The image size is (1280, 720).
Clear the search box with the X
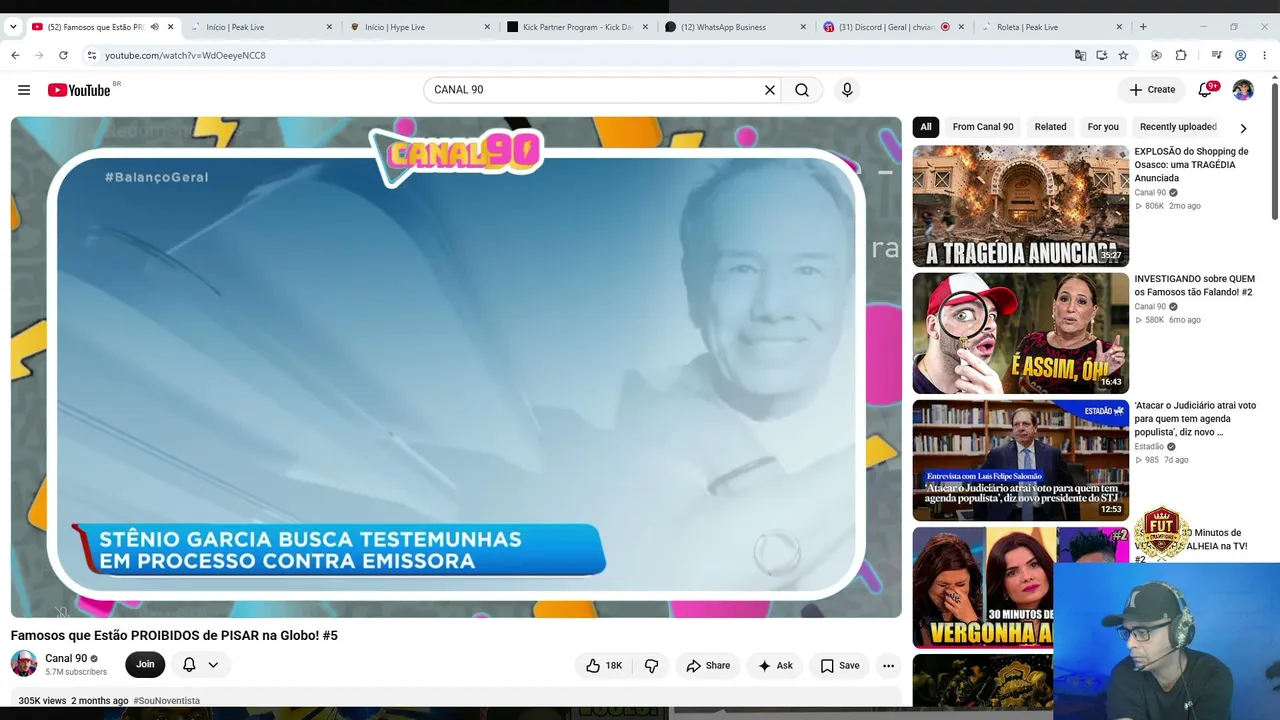pos(770,90)
